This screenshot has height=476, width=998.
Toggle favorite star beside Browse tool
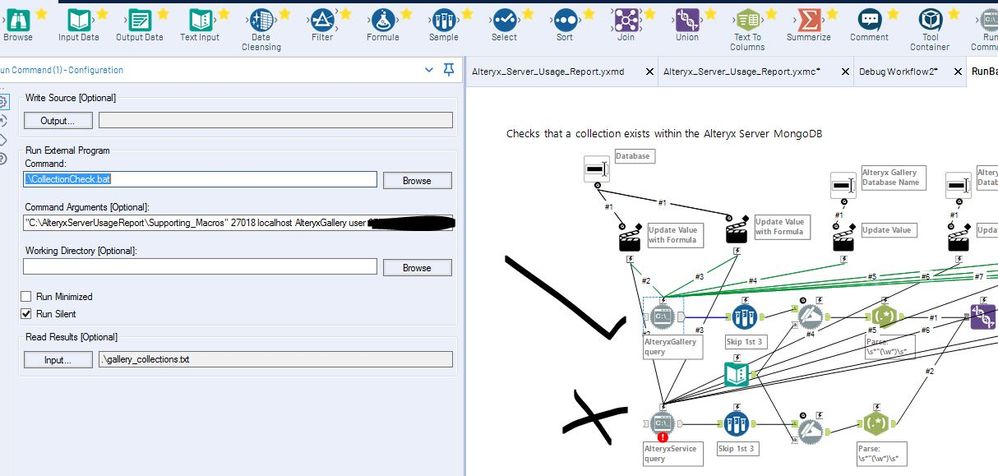tap(41, 13)
